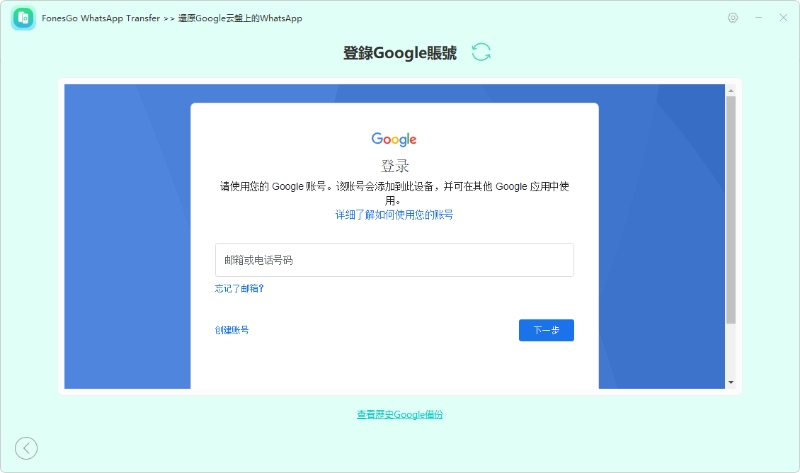Viewport: 800px width, 473px height.
Task: Click the FonesGo app logo icon
Action: (x=23, y=18)
